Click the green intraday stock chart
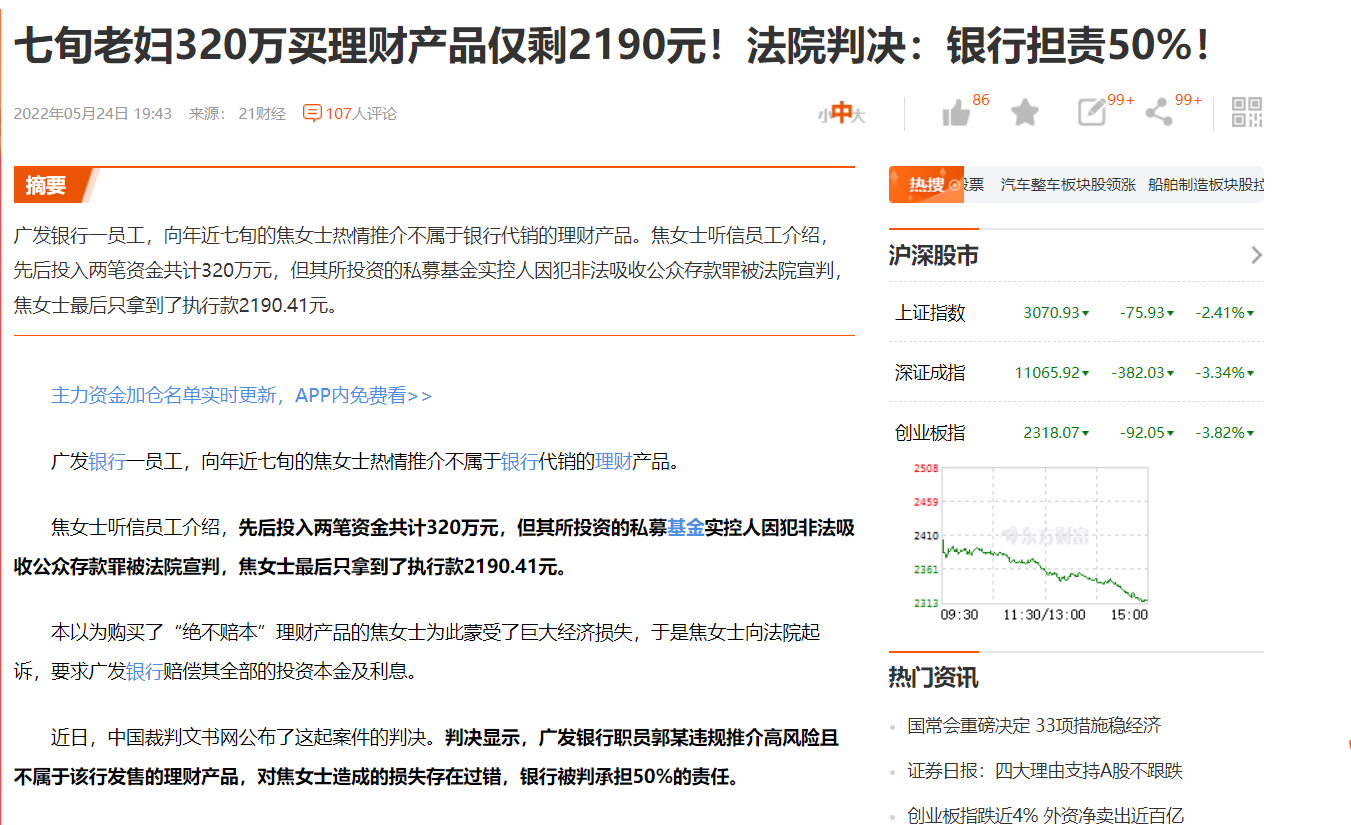 [1045, 540]
